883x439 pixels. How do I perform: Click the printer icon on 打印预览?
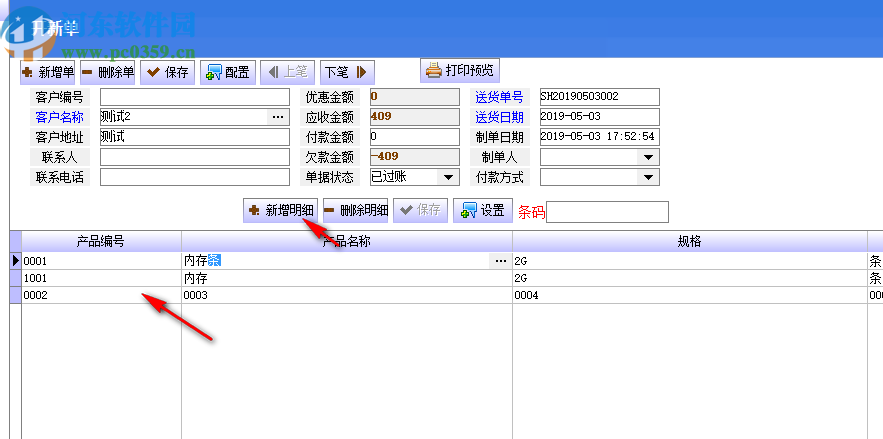(x=433, y=70)
